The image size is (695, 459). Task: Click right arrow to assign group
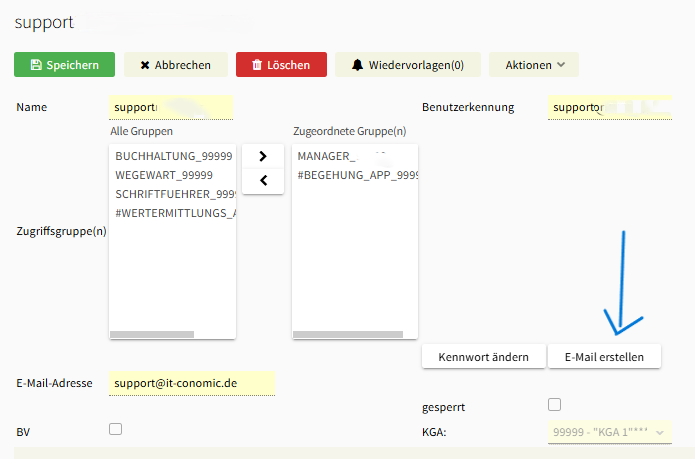(262, 156)
